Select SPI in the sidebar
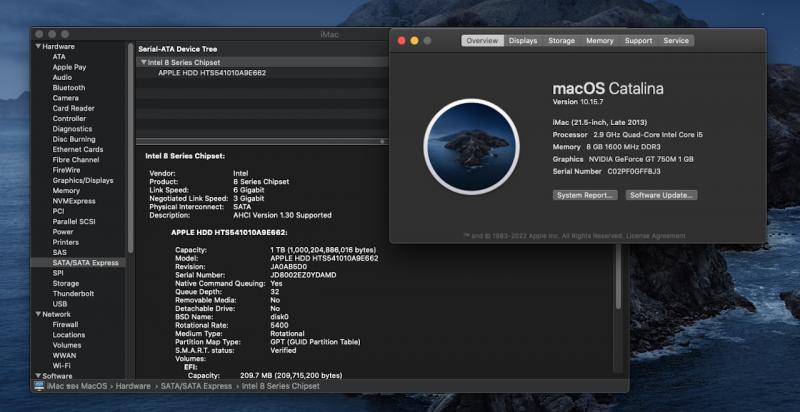The height and width of the screenshot is (412, 800). click(58, 273)
